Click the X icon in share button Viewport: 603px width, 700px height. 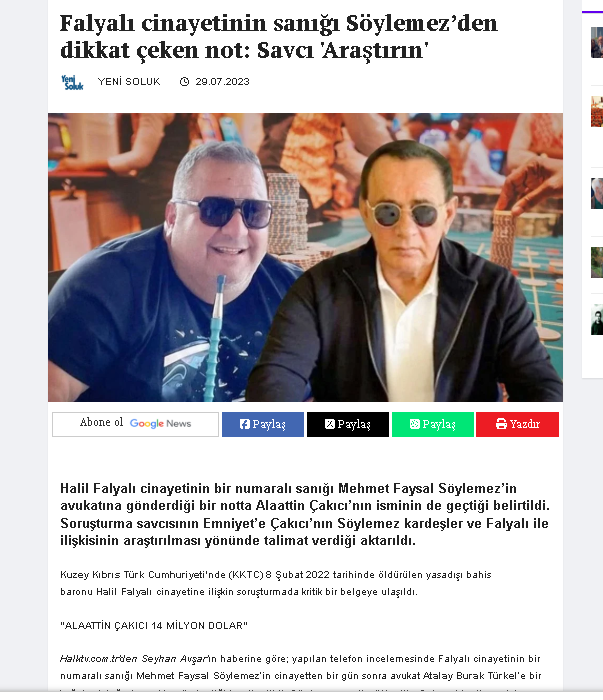click(x=330, y=424)
